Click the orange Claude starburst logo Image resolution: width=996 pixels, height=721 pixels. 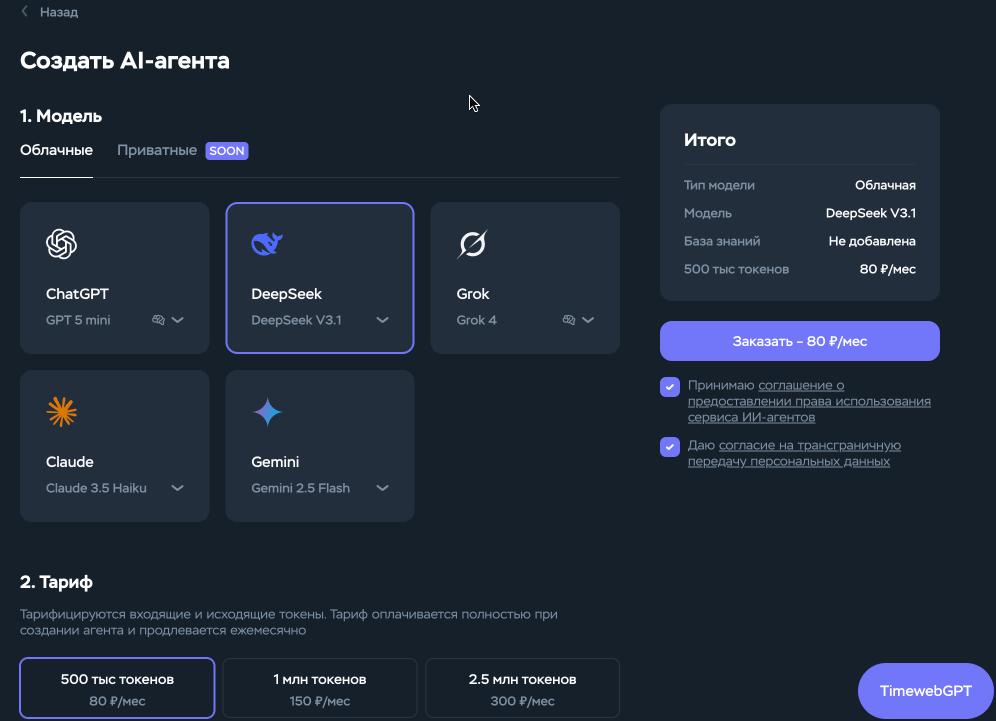62,412
